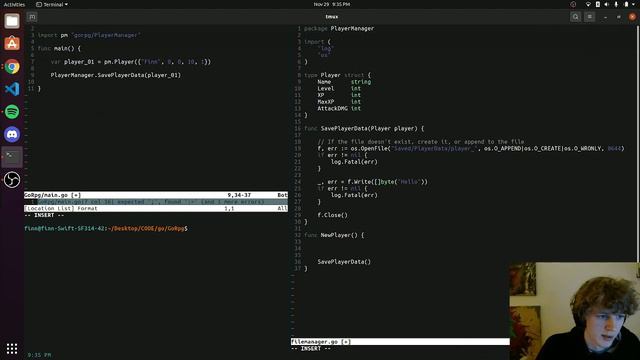Viewport: 640px width, 360px height.
Task: Click the package PlayerManager line
Action: coord(339,29)
